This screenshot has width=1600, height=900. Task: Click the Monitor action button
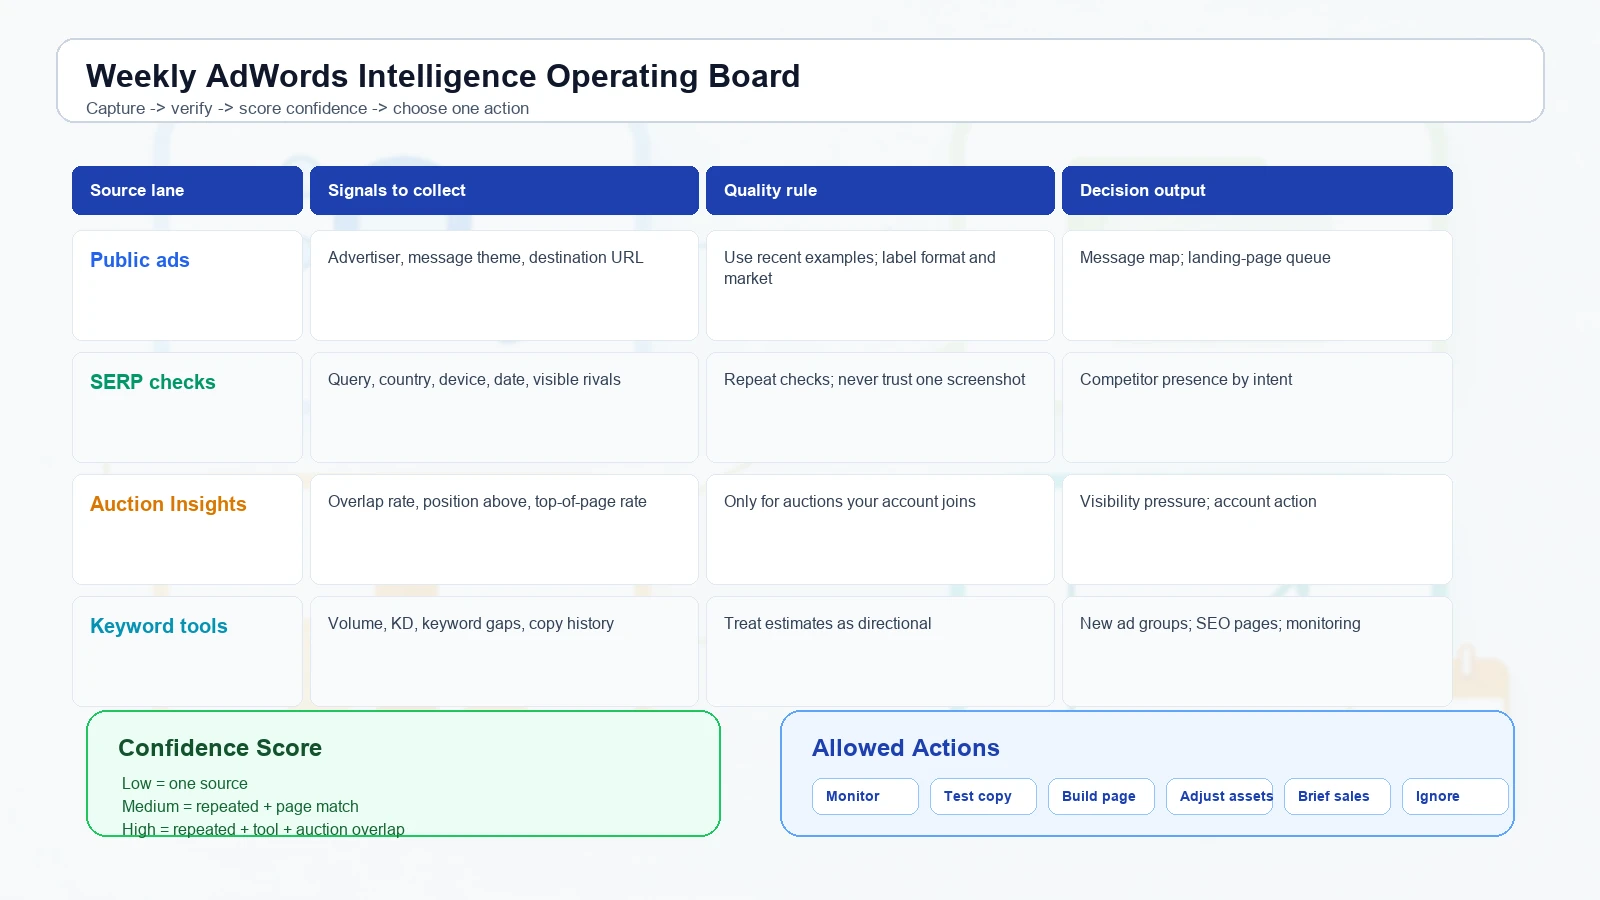pyautogui.click(x=865, y=796)
